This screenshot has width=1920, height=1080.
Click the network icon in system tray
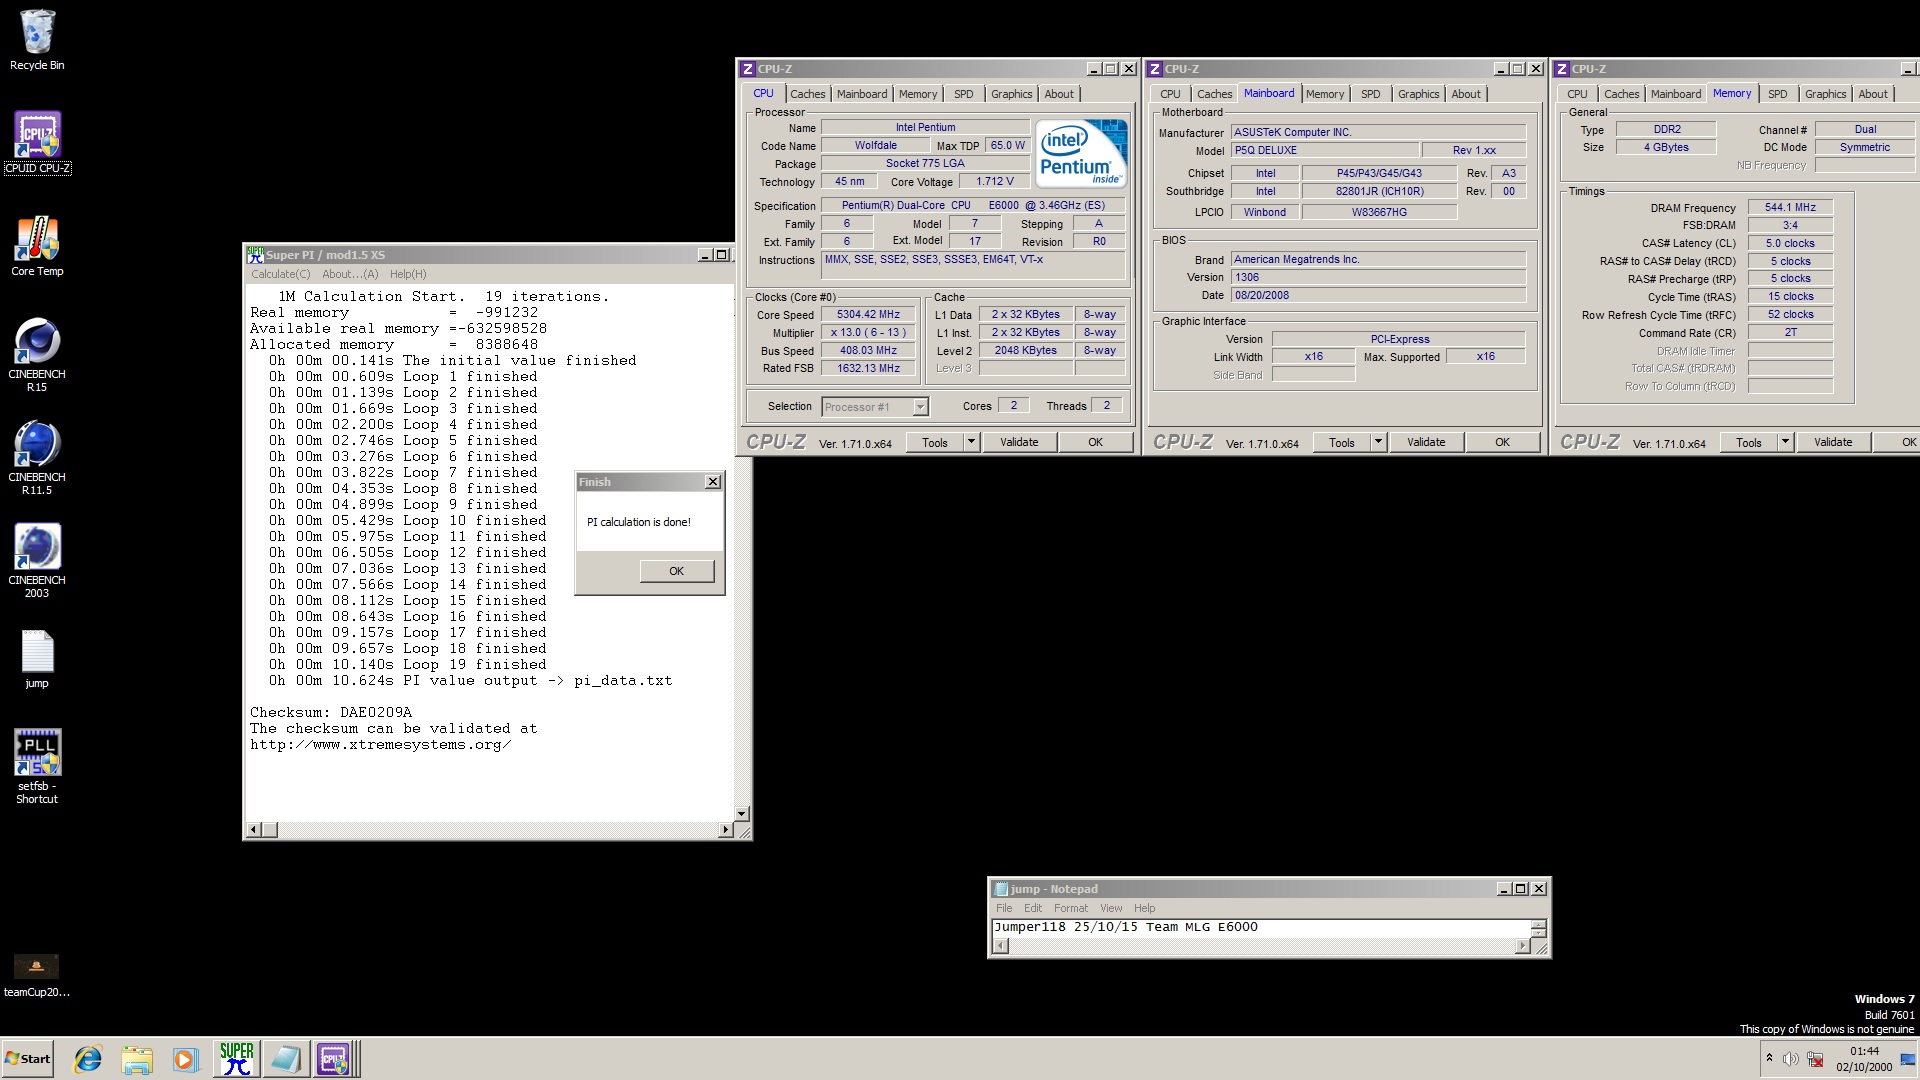click(x=1814, y=1059)
